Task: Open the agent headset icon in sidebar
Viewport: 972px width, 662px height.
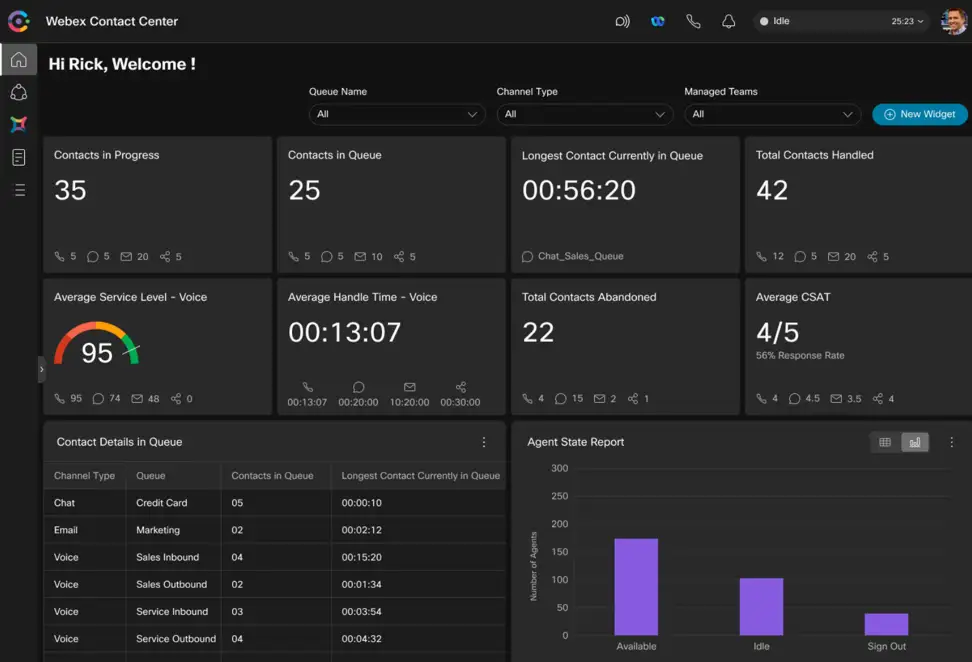Action: (19, 92)
